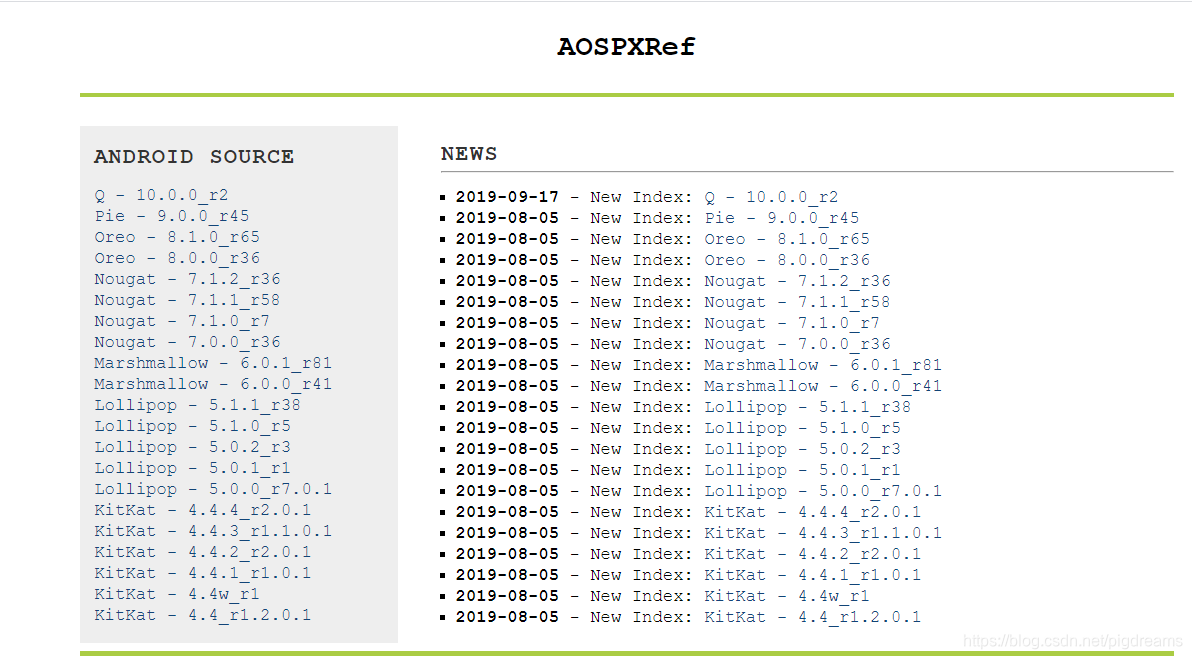The image size is (1192, 659).
Task: Click the ANDROID SOURCE sidebar heading
Action: tap(194, 157)
